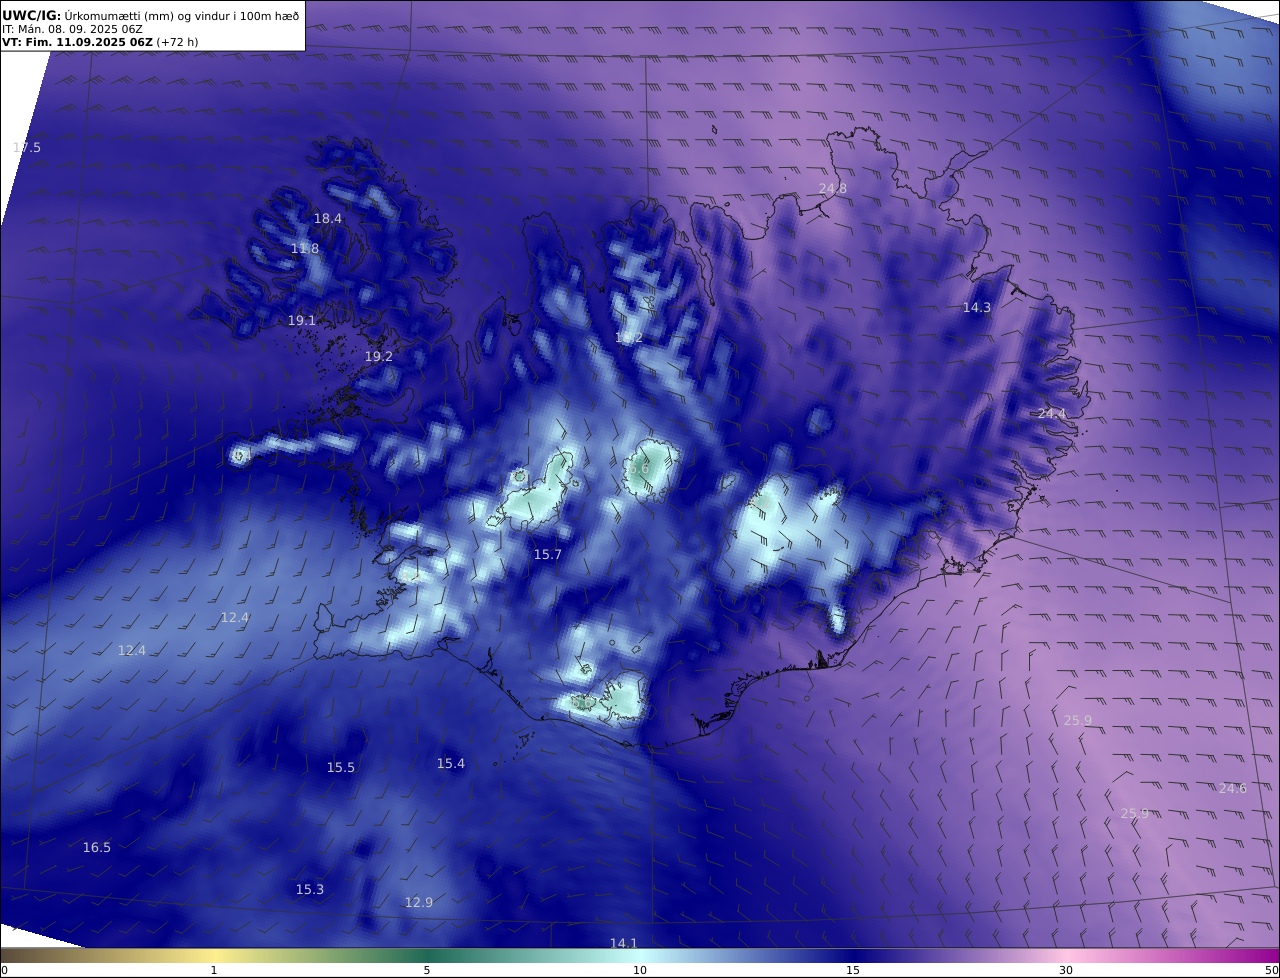Screen dimensions: 1280x978
Task: Click the 5 tick on the color scale
Action: [x=427, y=970]
